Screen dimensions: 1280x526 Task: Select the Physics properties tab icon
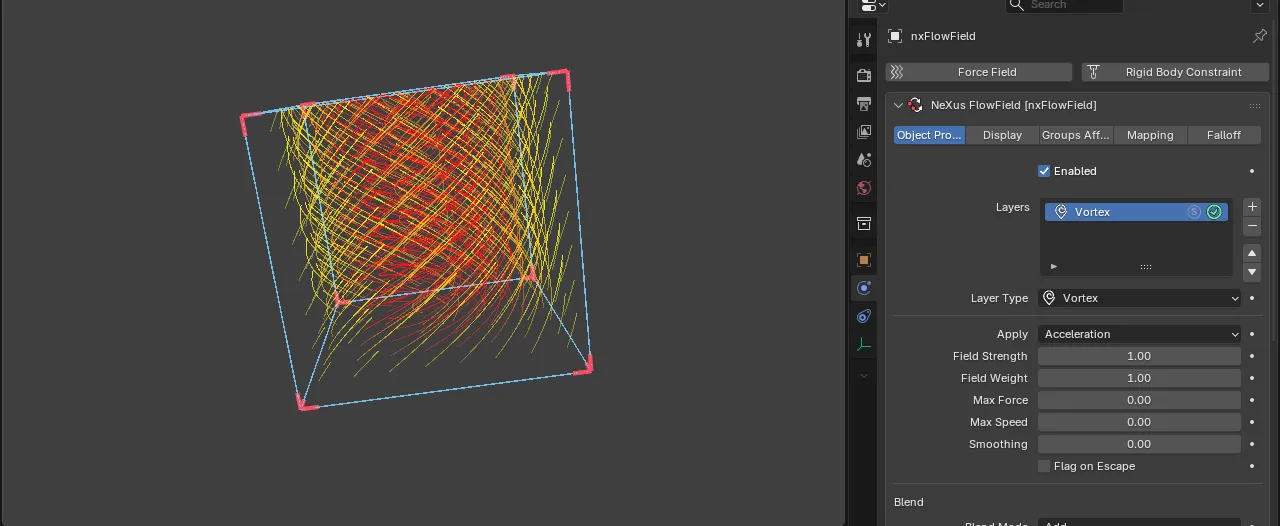pyautogui.click(x=864, y=288)
